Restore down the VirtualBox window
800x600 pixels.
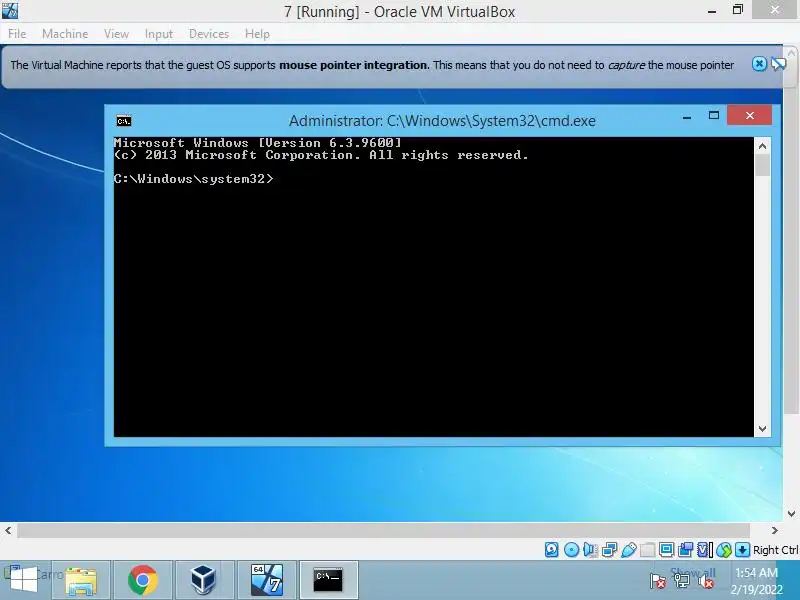(738, 10)
